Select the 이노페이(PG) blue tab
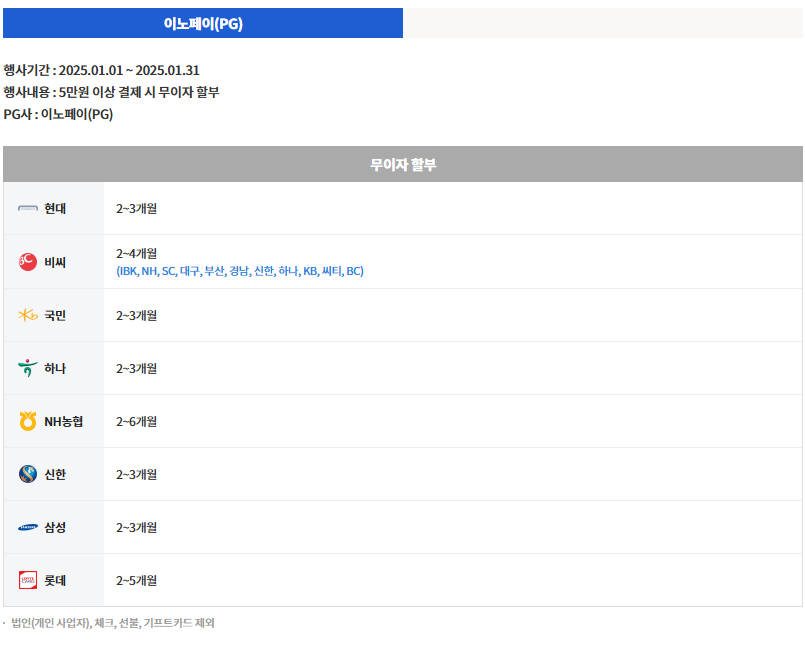 (x=203, y=23)
